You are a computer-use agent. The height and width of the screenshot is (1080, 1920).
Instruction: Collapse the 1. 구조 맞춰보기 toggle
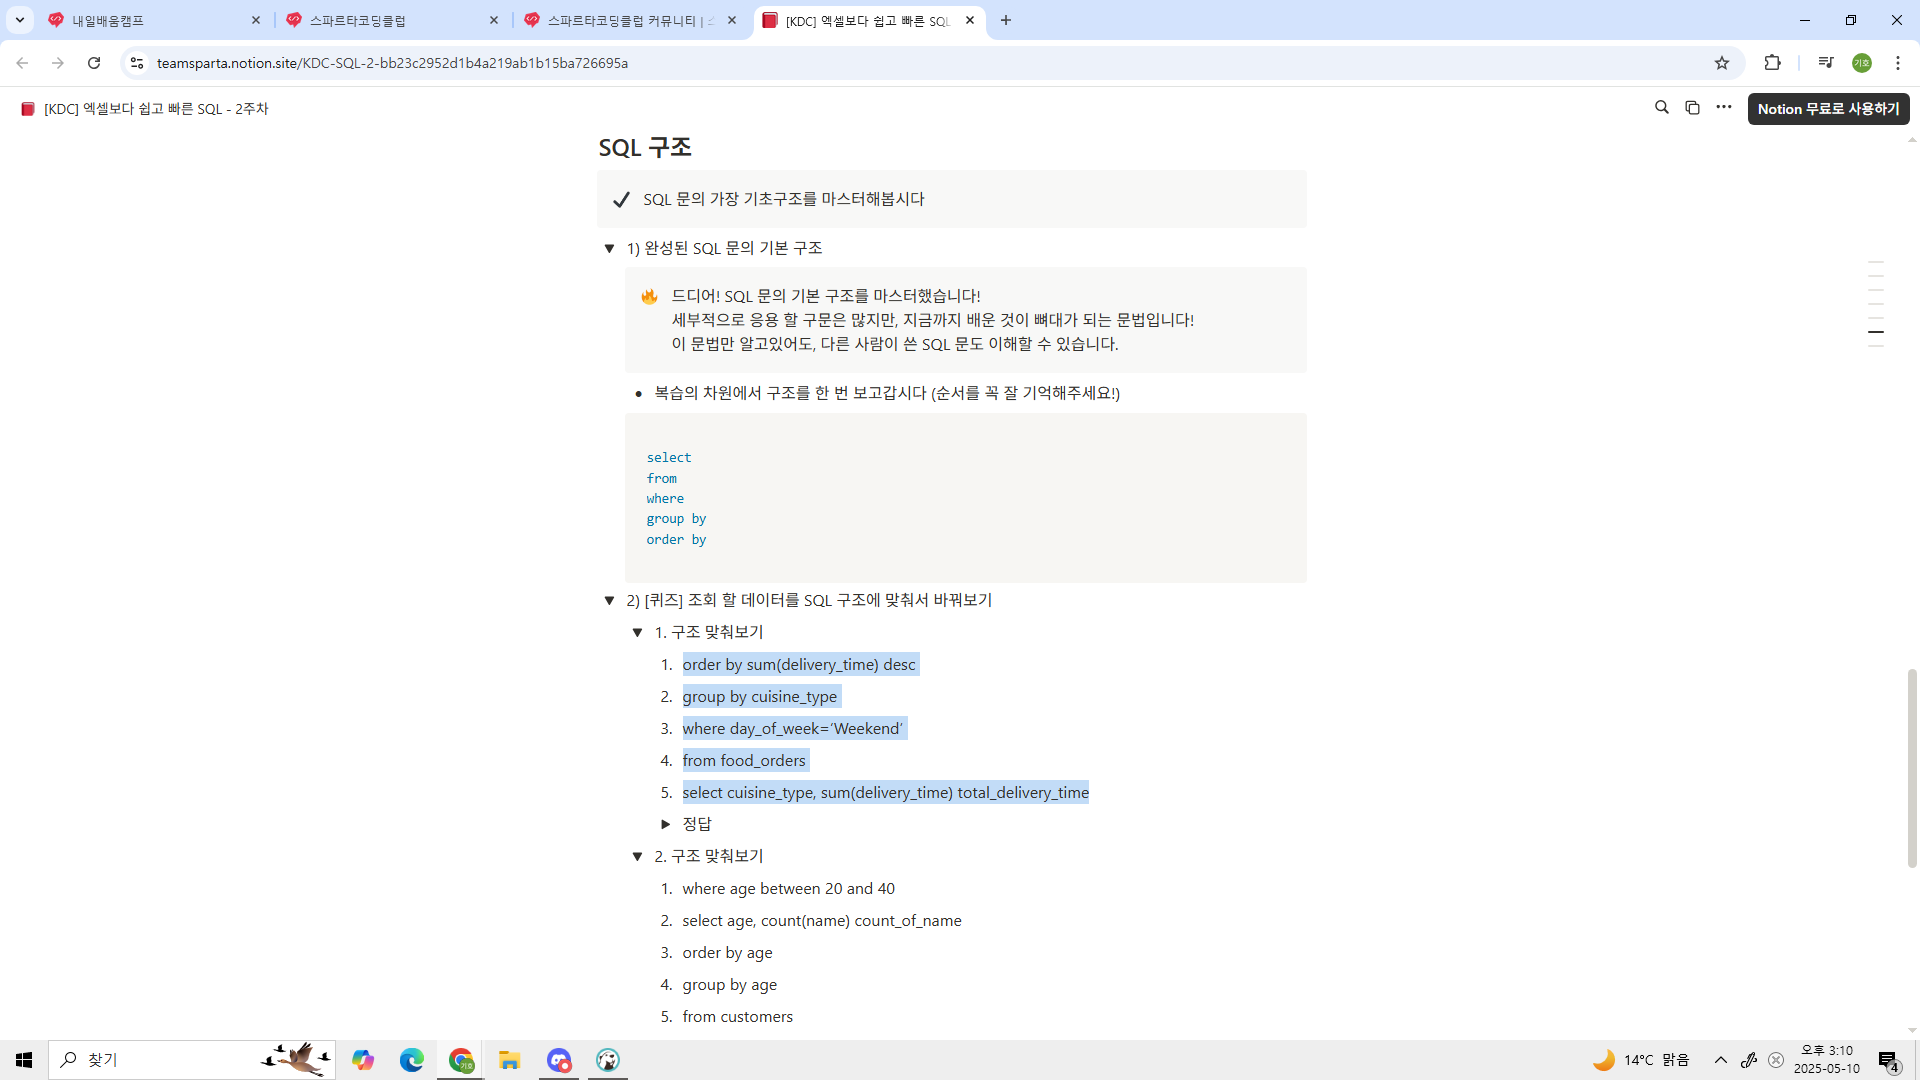[637, 632]
